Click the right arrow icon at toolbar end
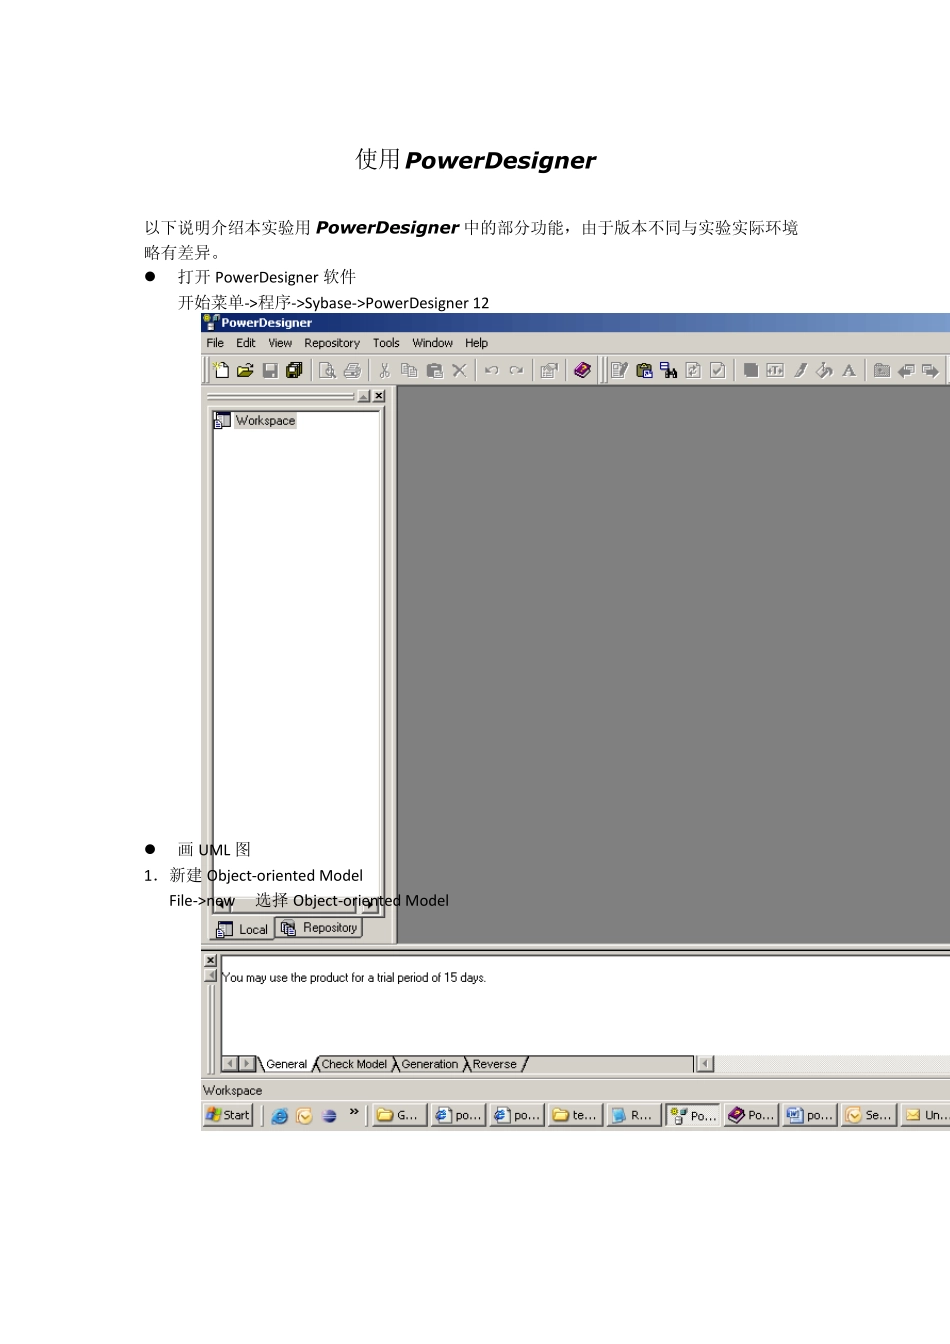The width and height of the screenshot is (950, 1344). pos(930,370)
